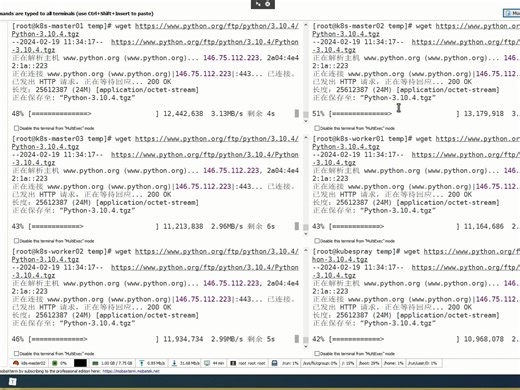Click '10,968,078' bytes value in kubespray terminal
520x390 pixels.
coord(484,339)
